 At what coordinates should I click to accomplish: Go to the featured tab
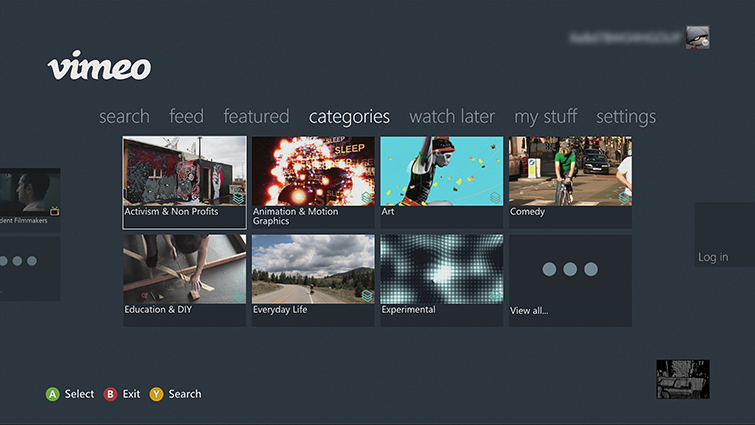(256, 117)
